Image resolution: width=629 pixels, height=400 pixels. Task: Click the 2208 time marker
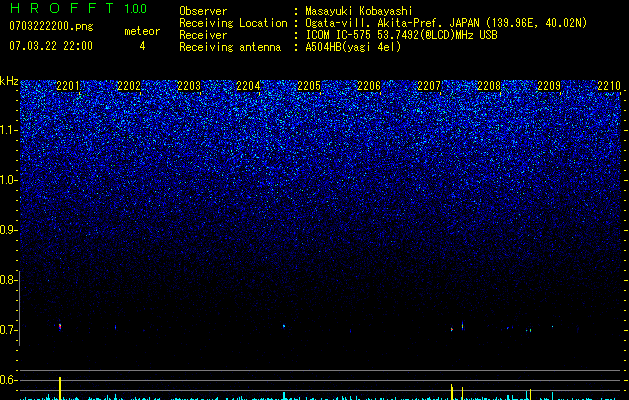pos(489,86)
